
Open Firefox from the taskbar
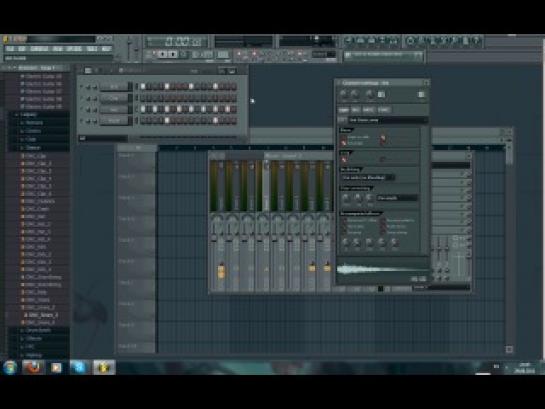[x=33, y=367]
